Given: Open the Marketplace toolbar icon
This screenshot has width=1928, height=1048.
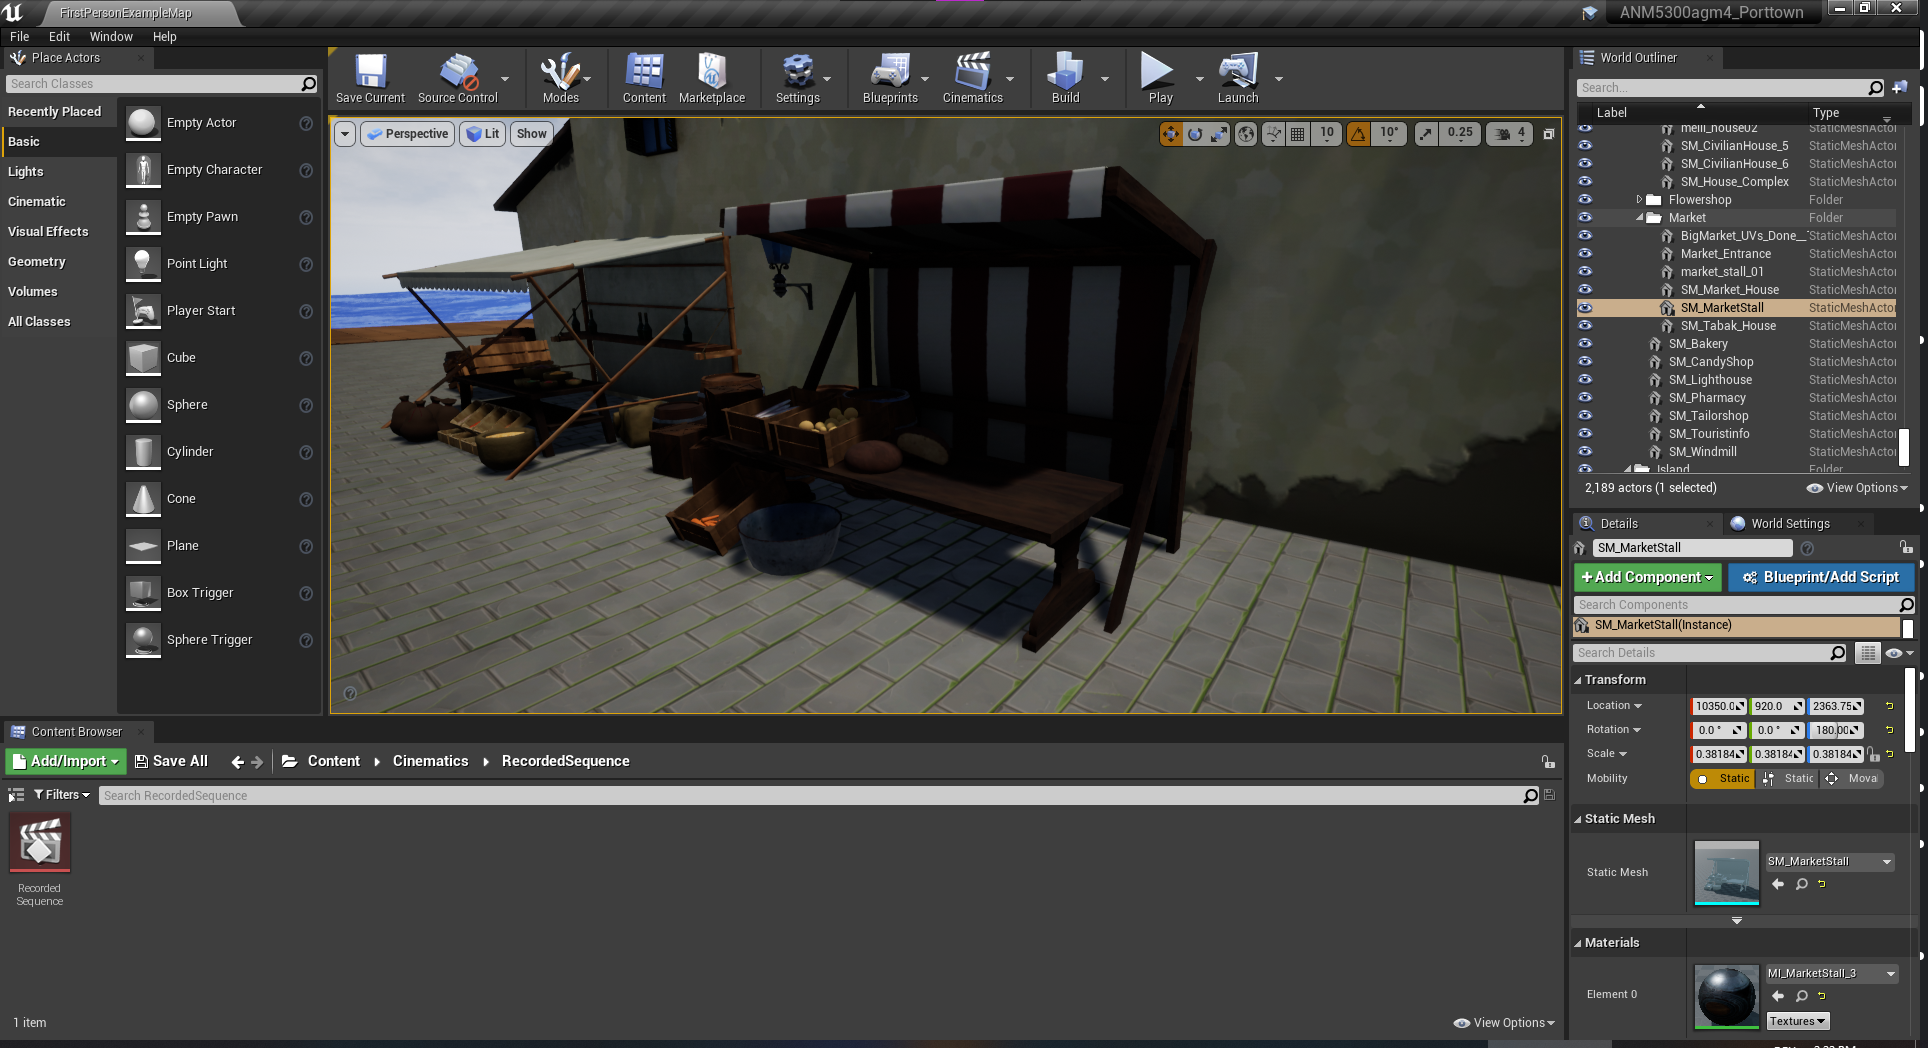Looking at the screenshot, I should click(712, 78).
